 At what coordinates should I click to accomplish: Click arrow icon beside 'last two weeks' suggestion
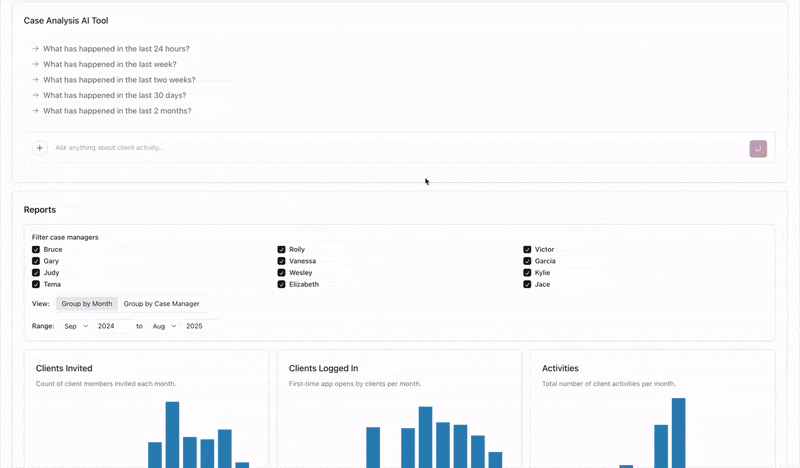pyautogui.click(x=35, y=80)
